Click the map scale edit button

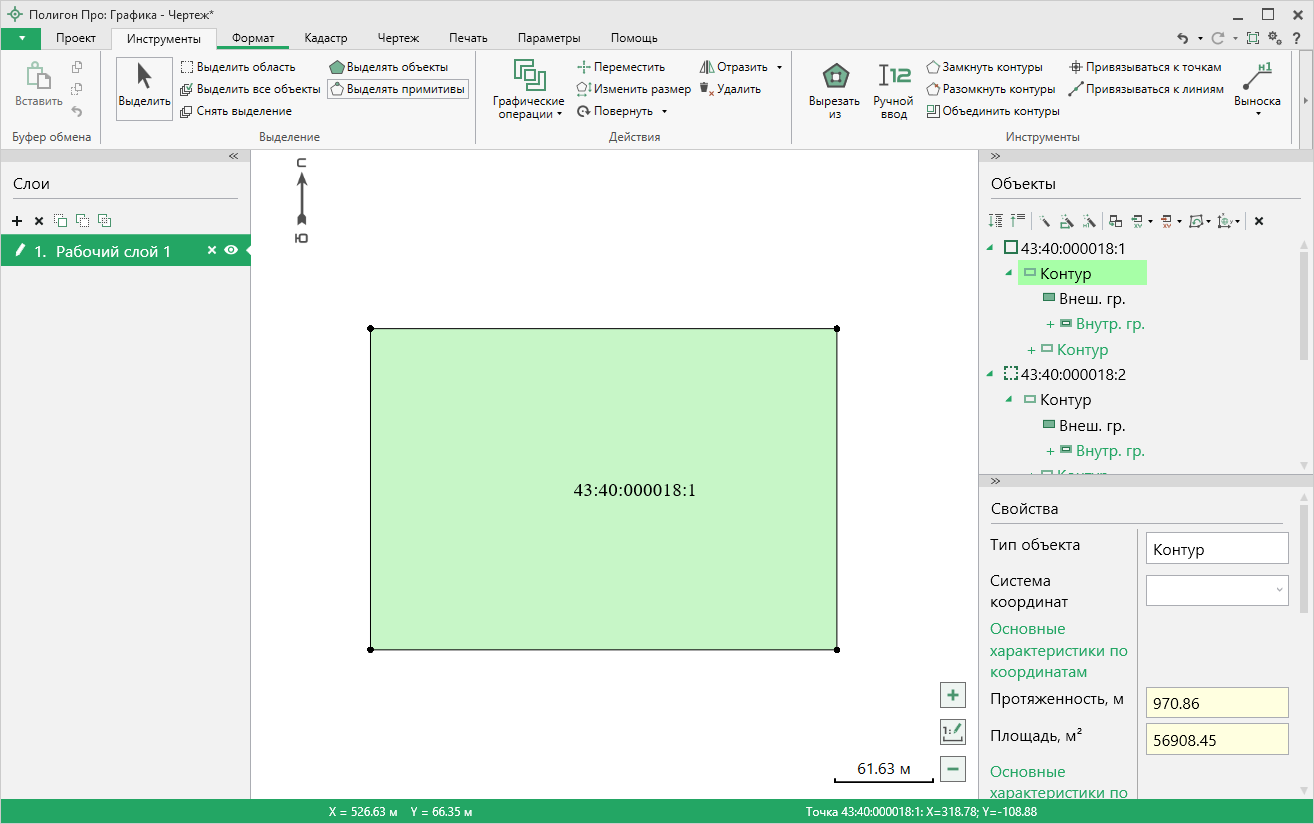[953, 732]
